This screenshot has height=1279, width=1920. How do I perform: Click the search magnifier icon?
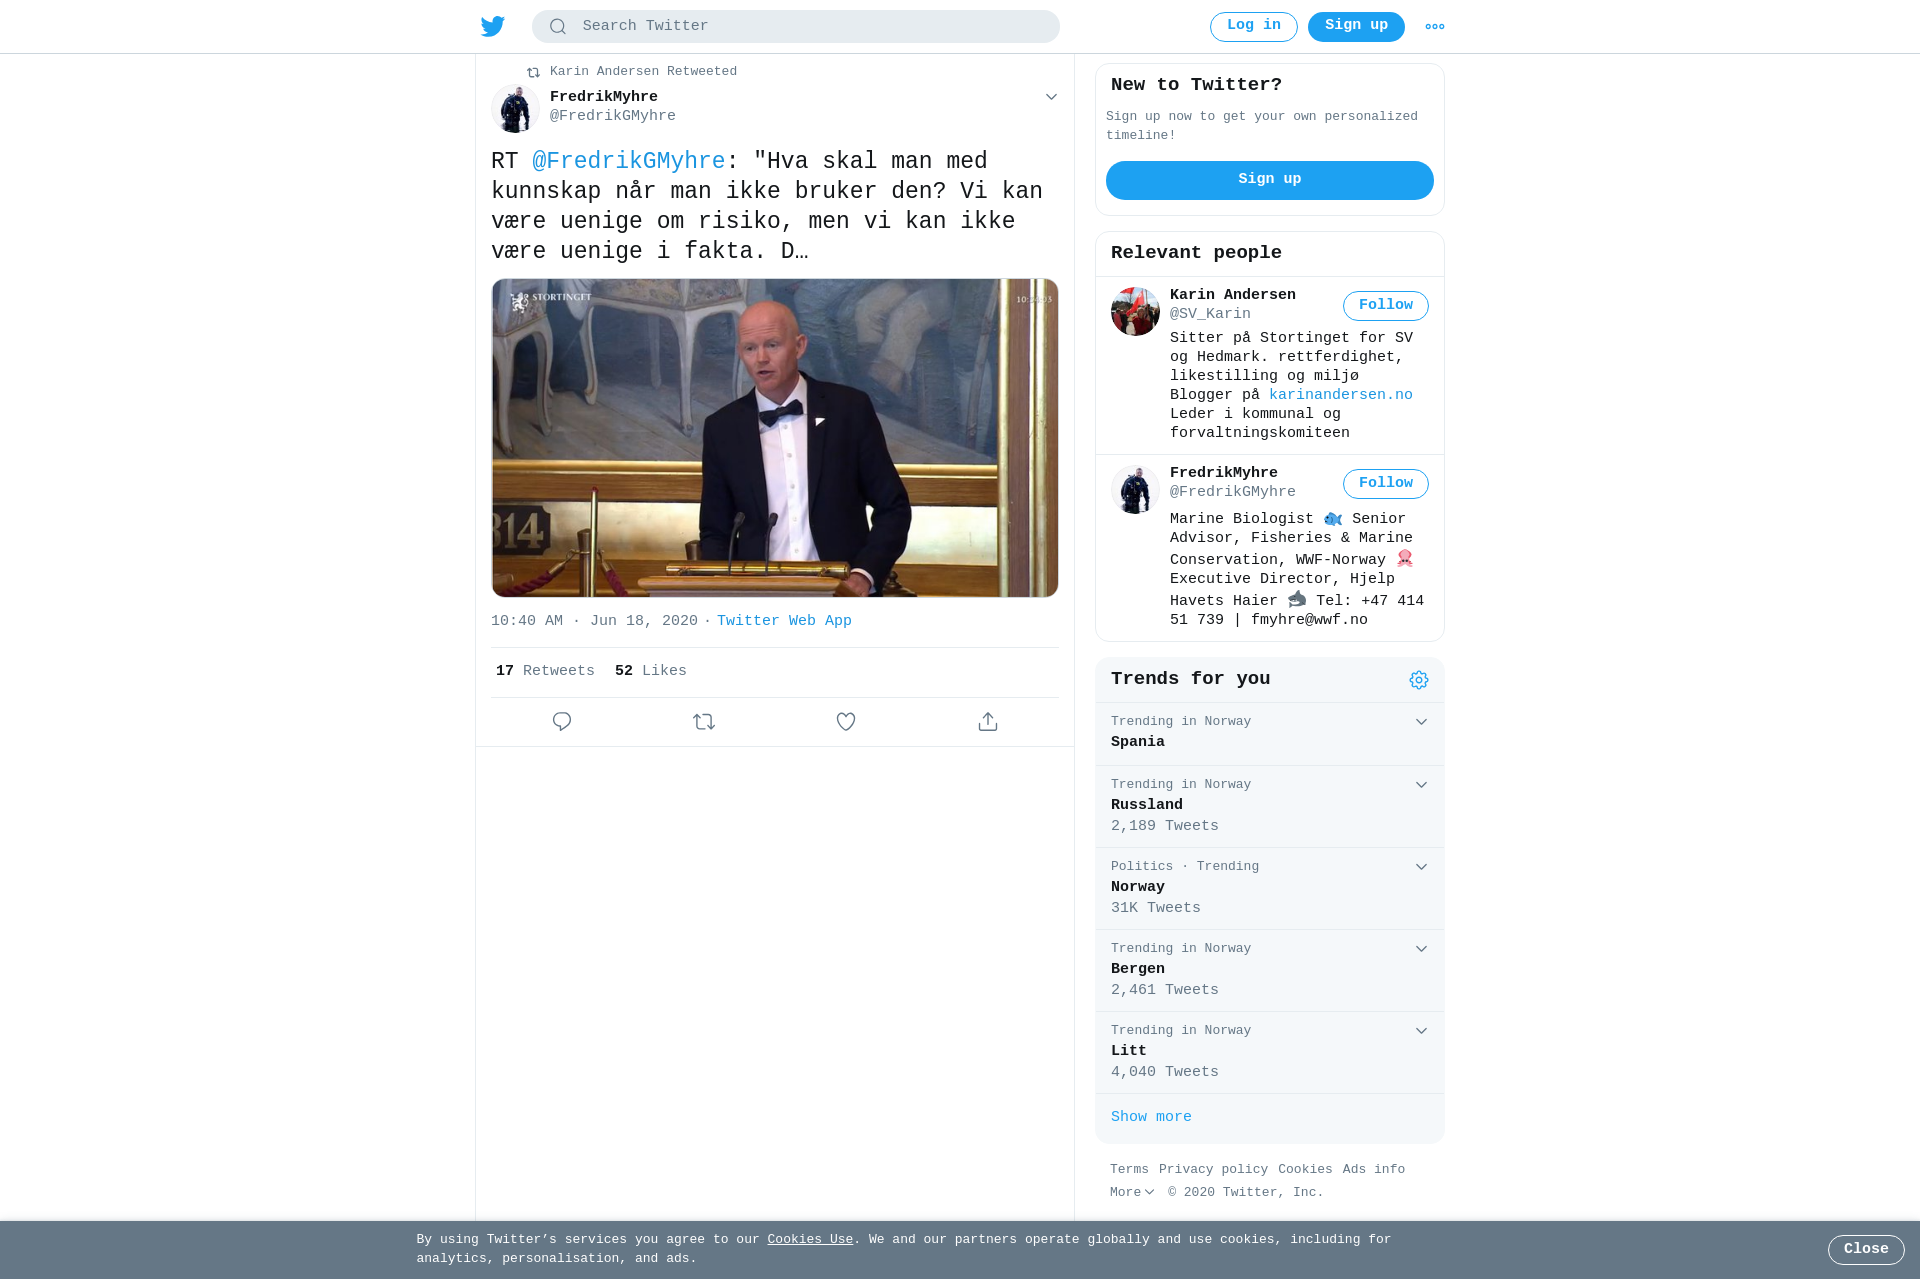[x=558, y=27]
